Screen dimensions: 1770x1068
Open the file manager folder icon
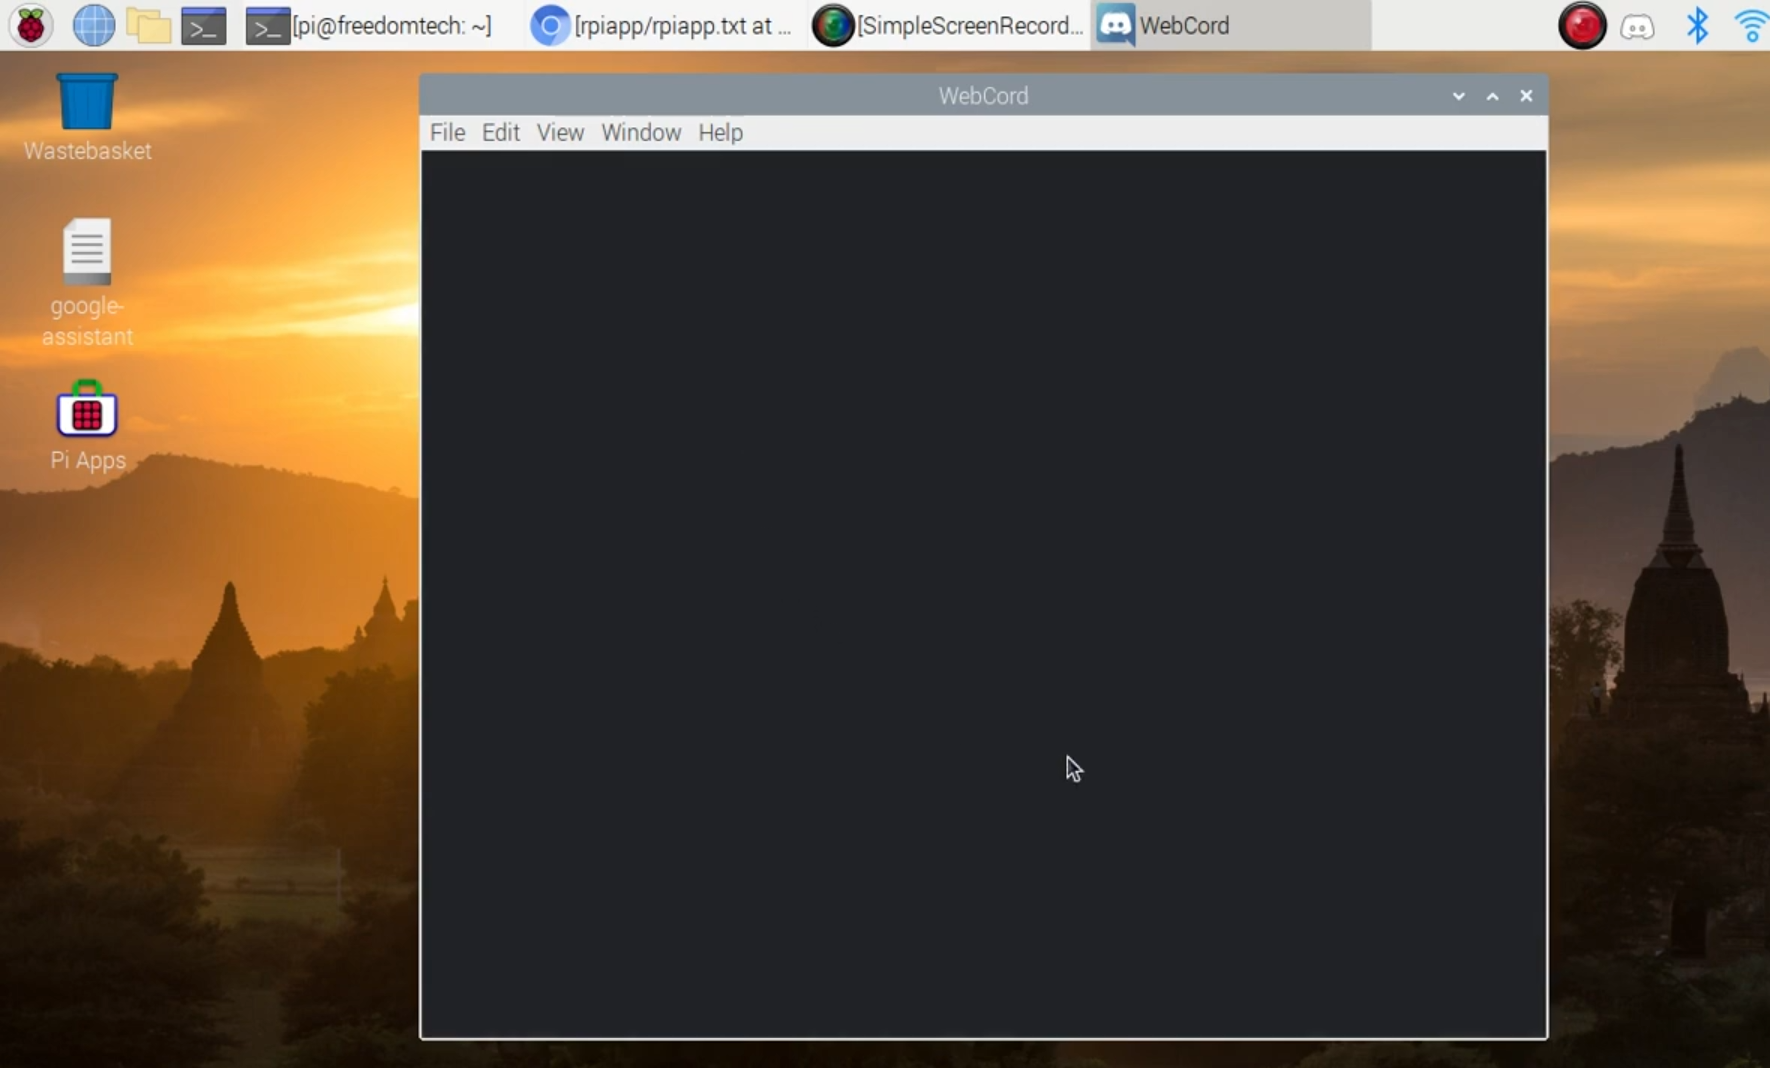[x=148, y=25]
